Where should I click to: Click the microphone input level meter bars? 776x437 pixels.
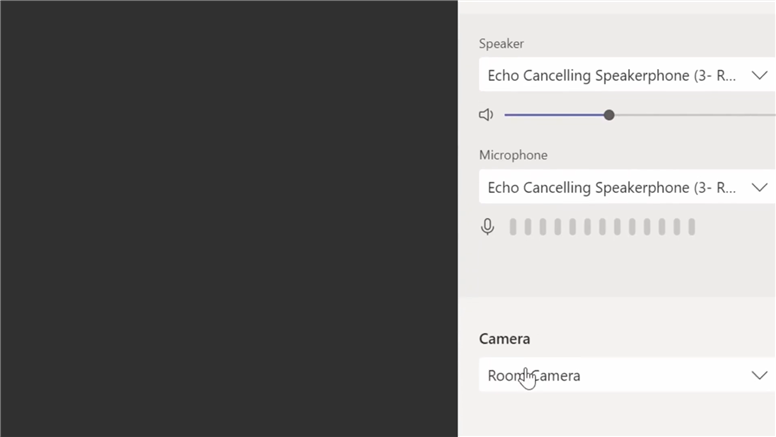[602, 227]
